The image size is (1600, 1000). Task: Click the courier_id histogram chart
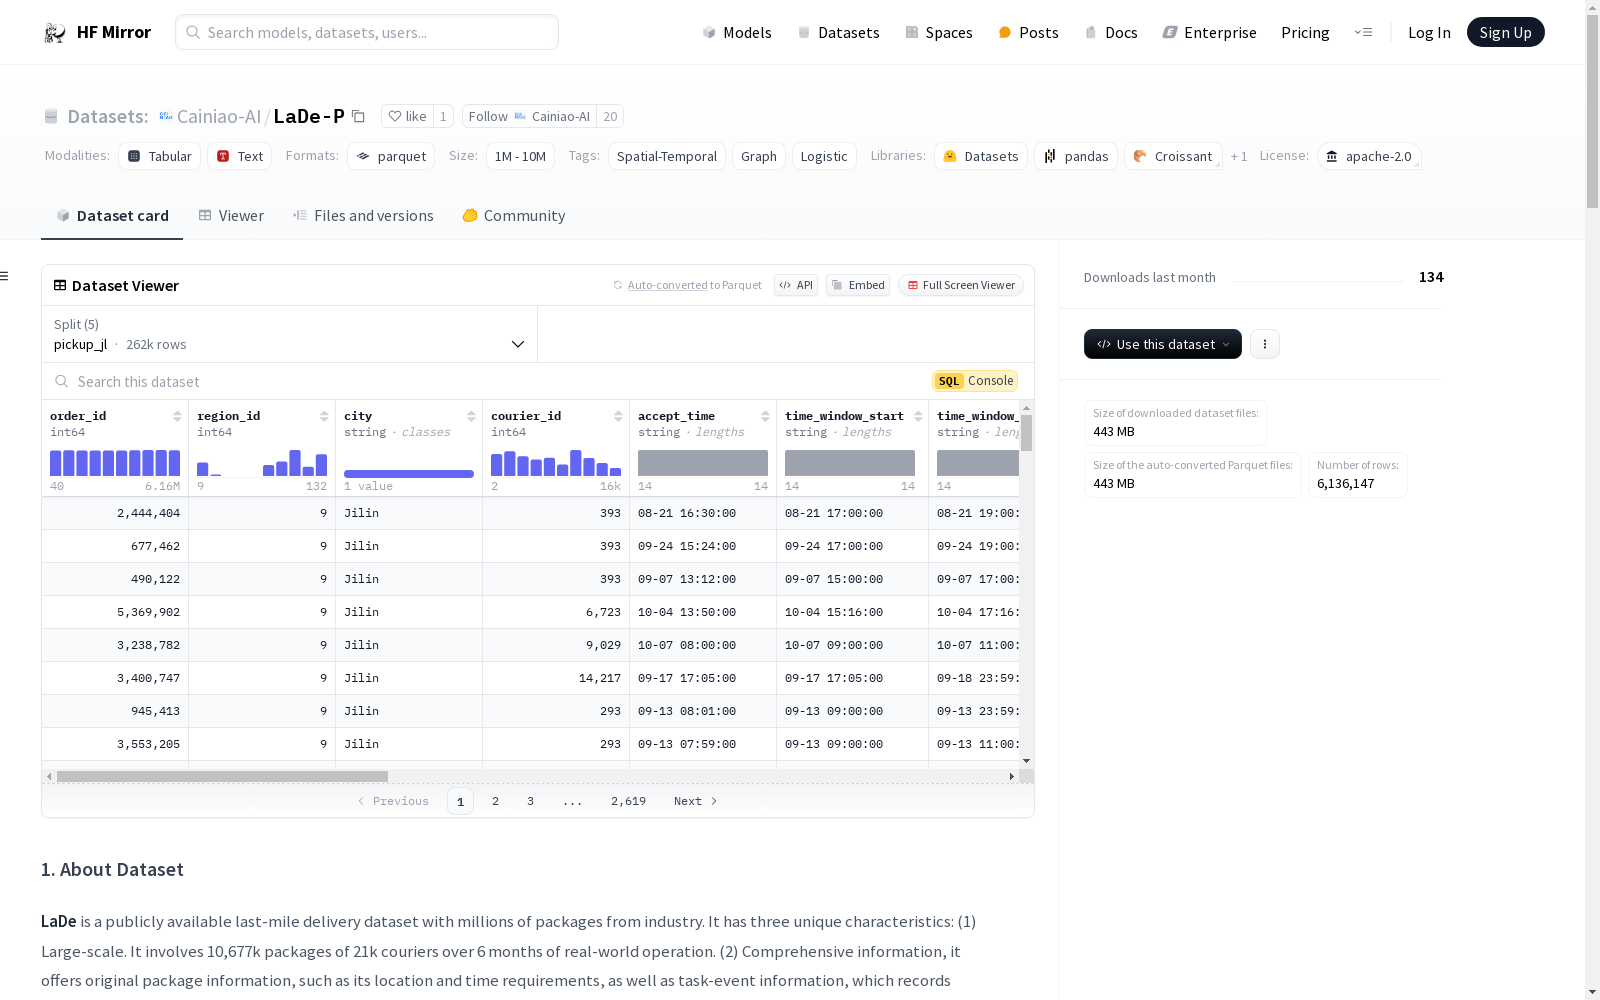(556, 462)
